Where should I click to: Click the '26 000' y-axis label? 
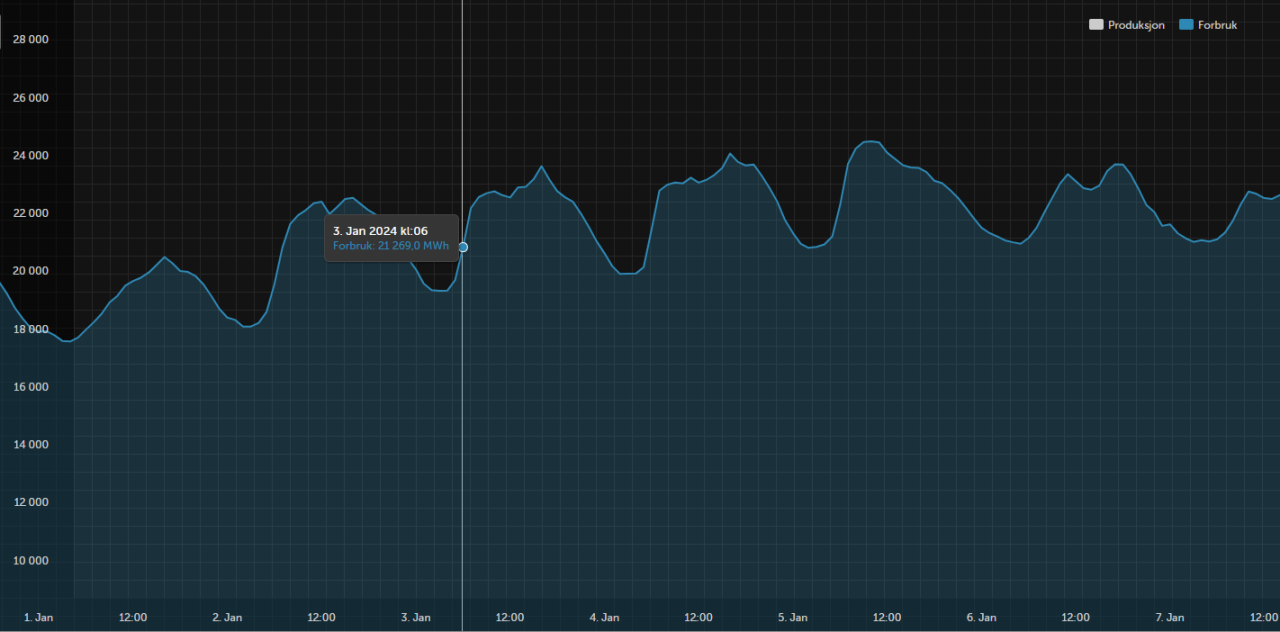(31, 98)
